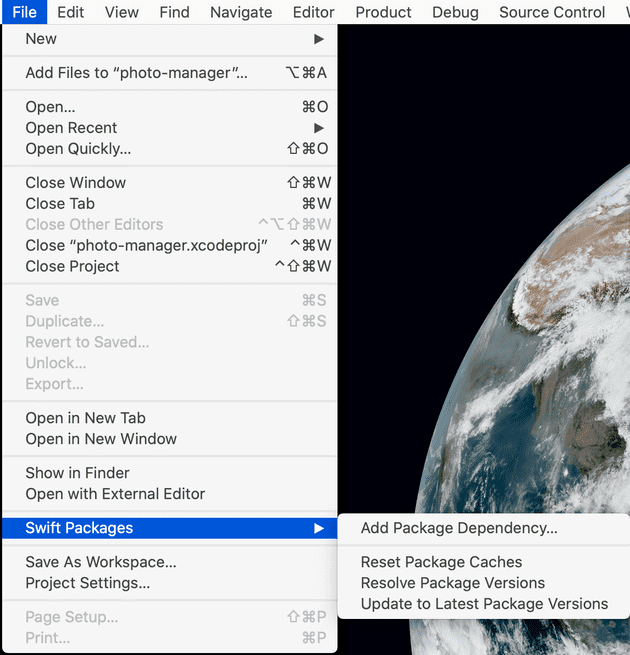Expand the New submenu

(x=170, y=39)
